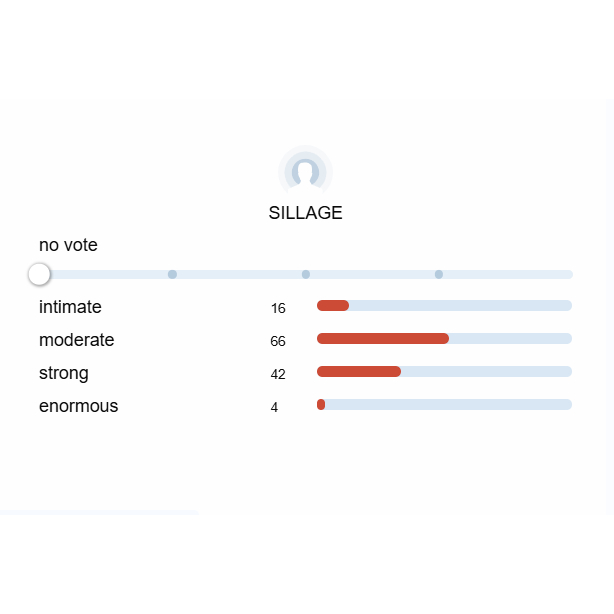The image size is (614, 614).
Task: Click the intimate vote count 16
Action: (x=278, y=308)
